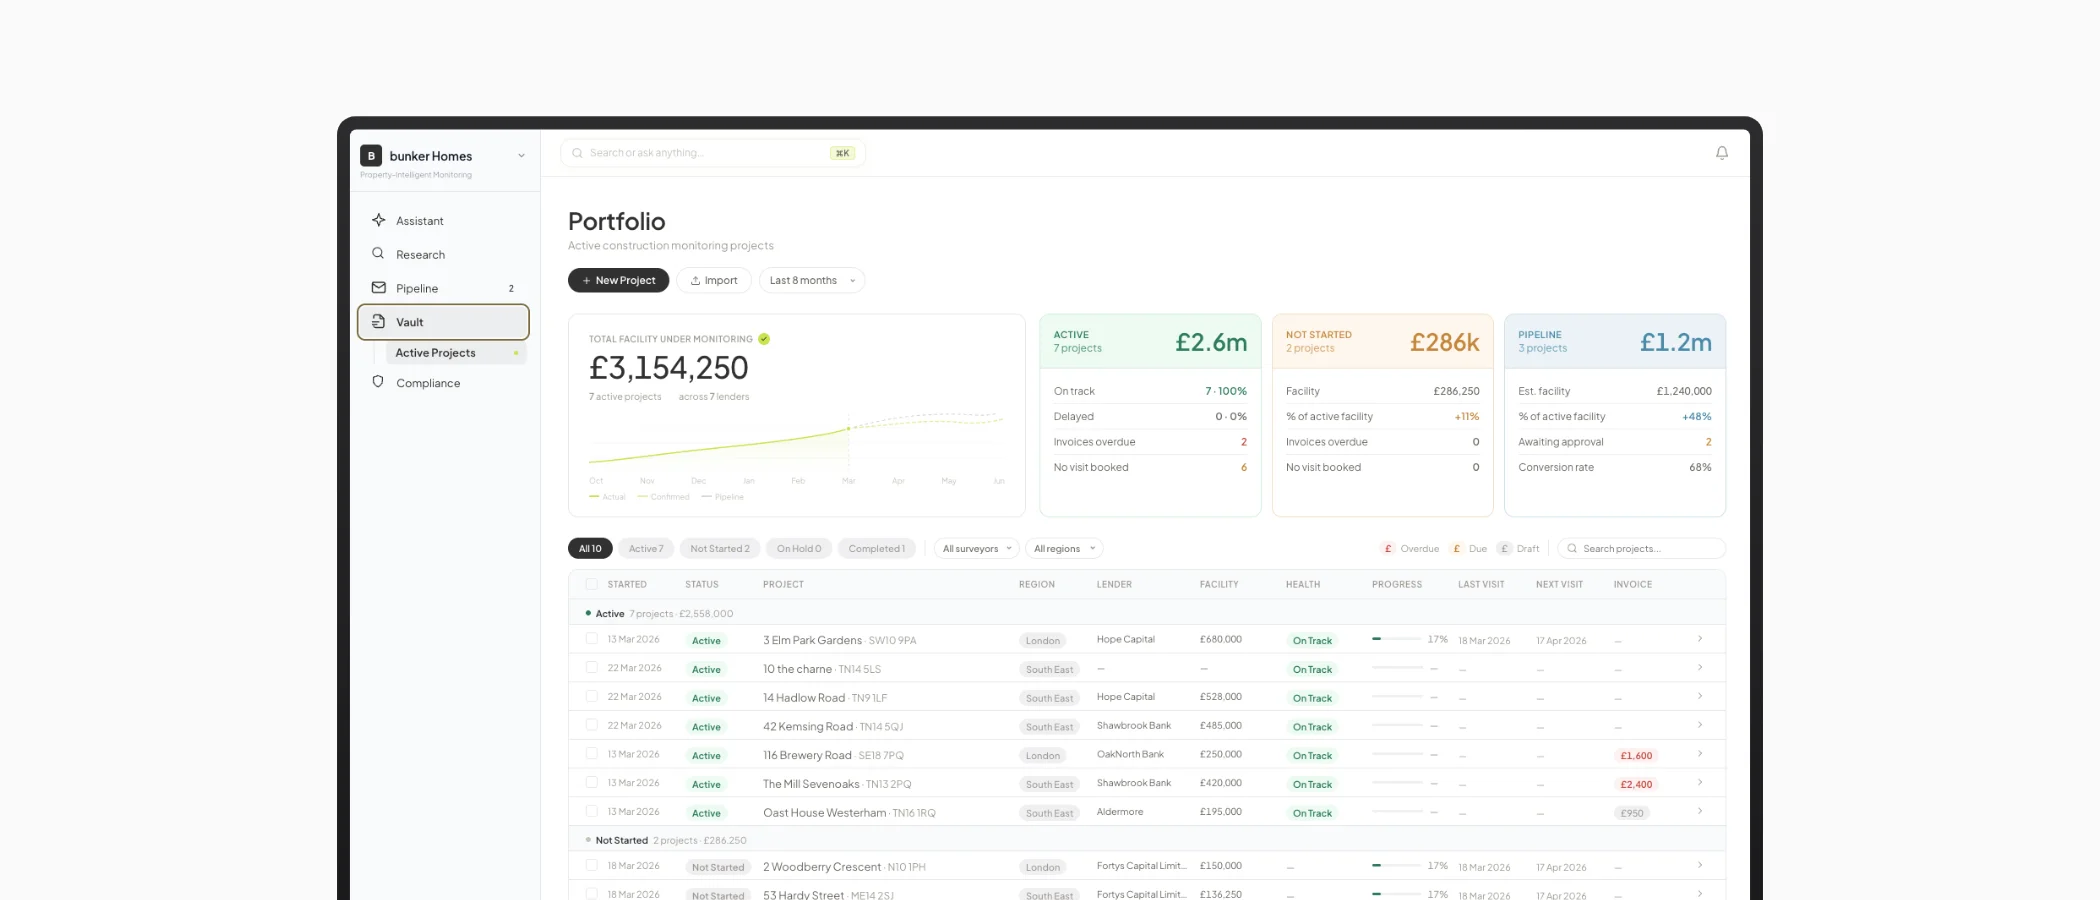Click the New Project button
The height and width of the screenshot is (900, 2100).
618,280
